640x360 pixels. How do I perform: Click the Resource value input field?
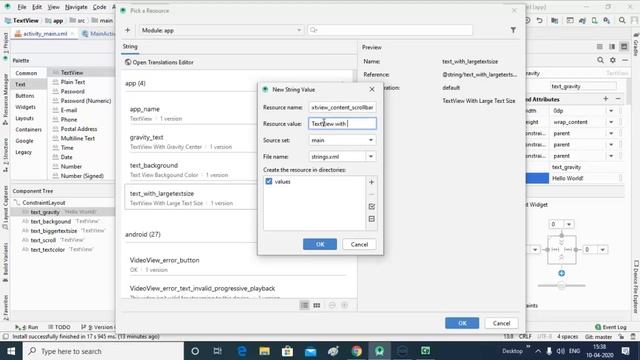tap(342, 124)
